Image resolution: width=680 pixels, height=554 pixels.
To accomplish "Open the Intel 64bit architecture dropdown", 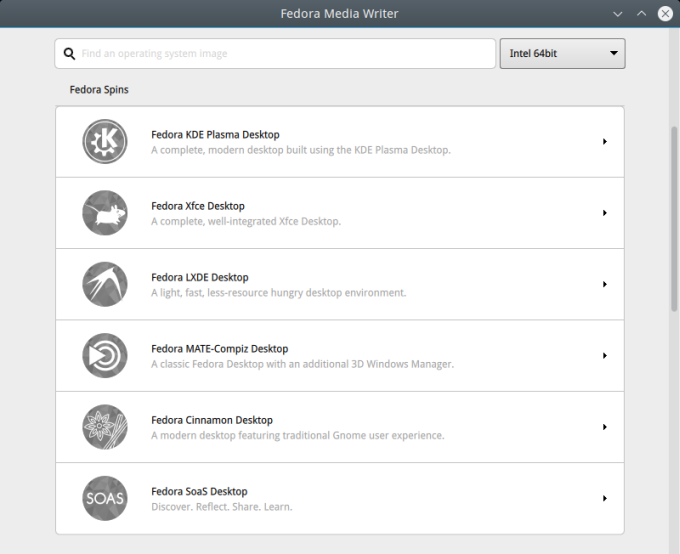I will tap(562, 54).
